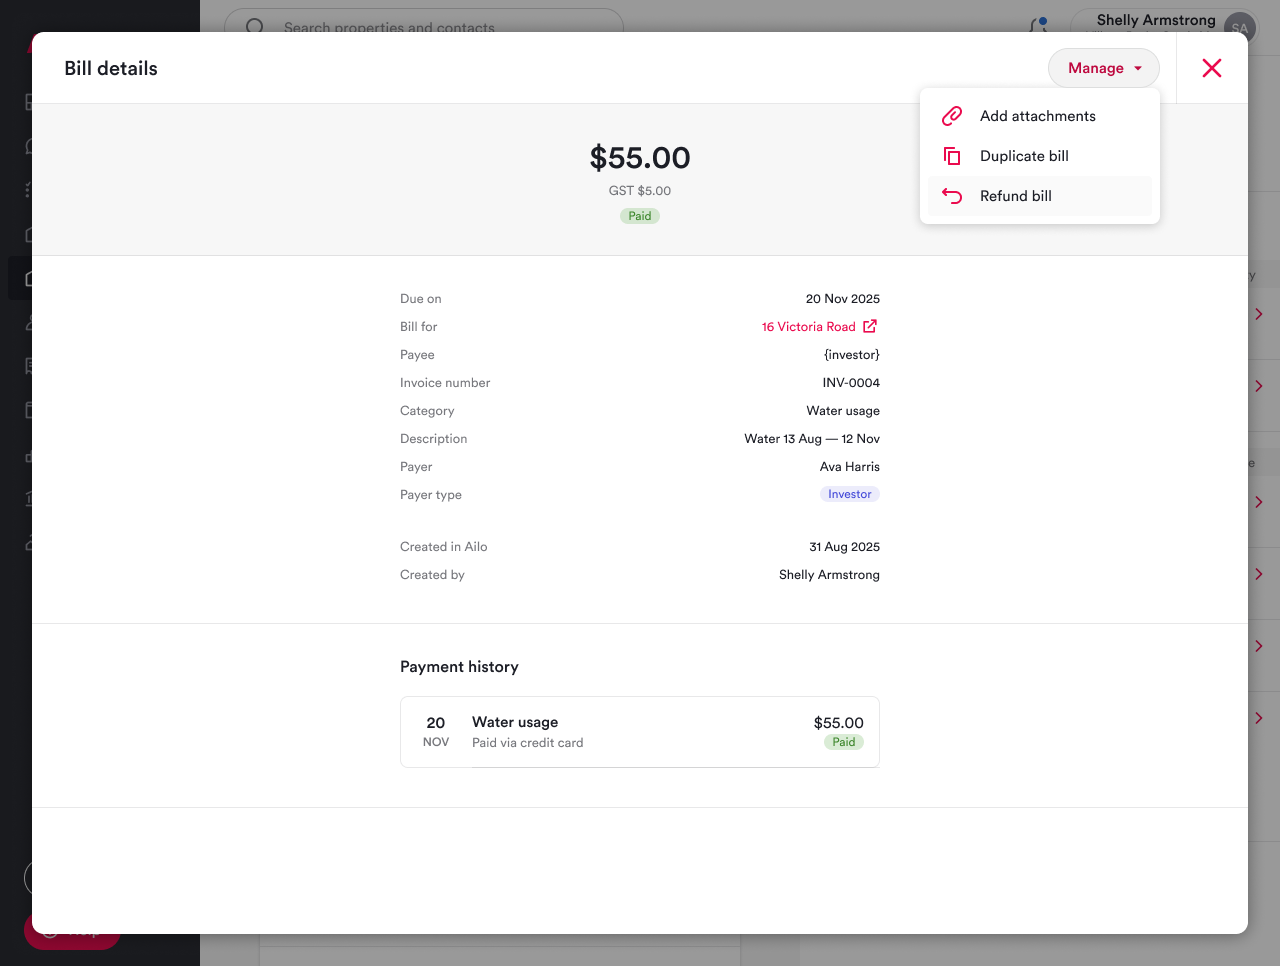
Task: Click due date 20 Nov 2025
Action: point(843,299)
